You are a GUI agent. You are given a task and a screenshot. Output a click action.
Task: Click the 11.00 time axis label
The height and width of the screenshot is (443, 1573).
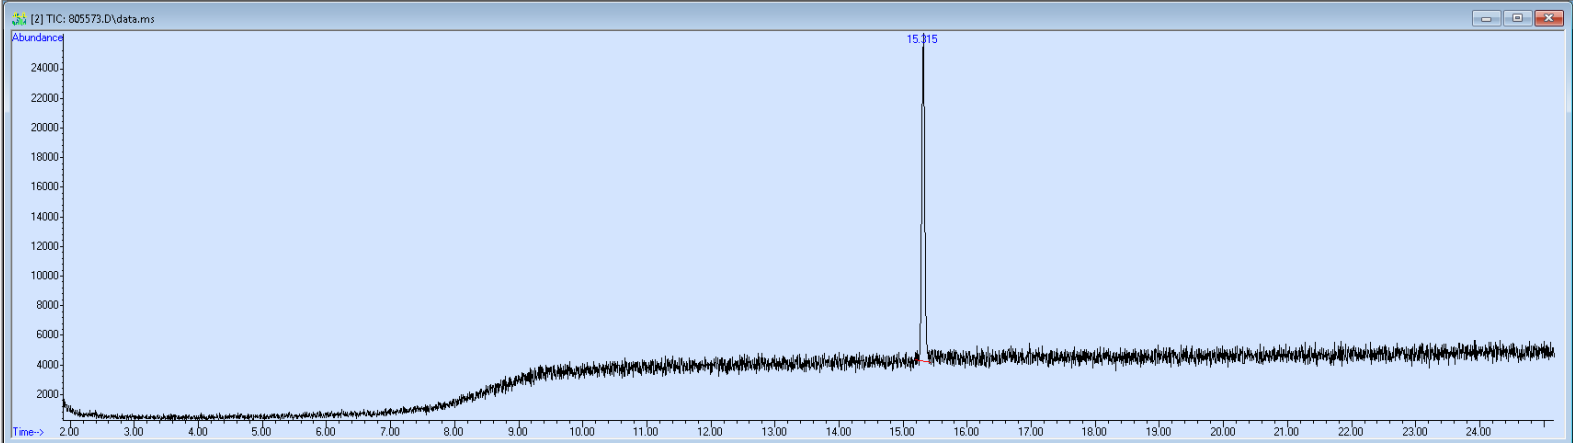pyautogui.click(x=646, y=432)
